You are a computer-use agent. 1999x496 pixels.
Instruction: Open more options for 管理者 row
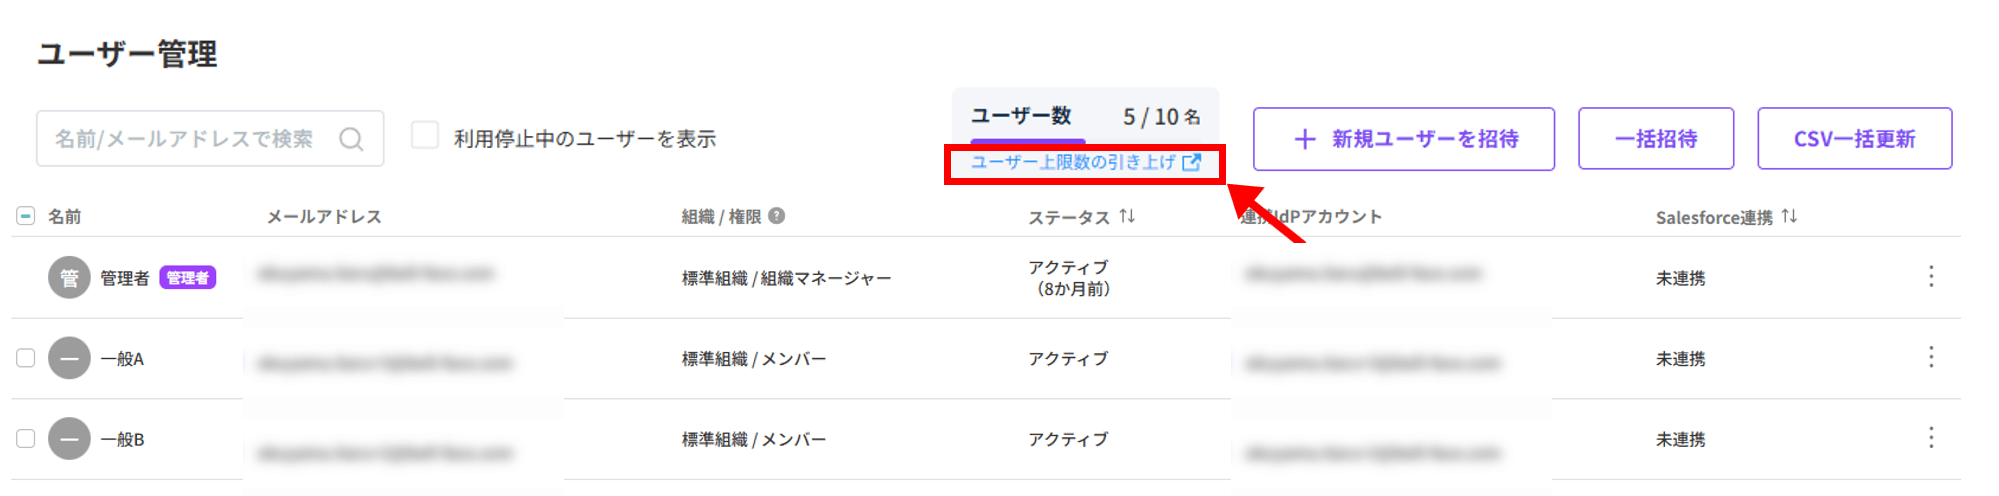pyautogui.click(x=1931, y=277)
